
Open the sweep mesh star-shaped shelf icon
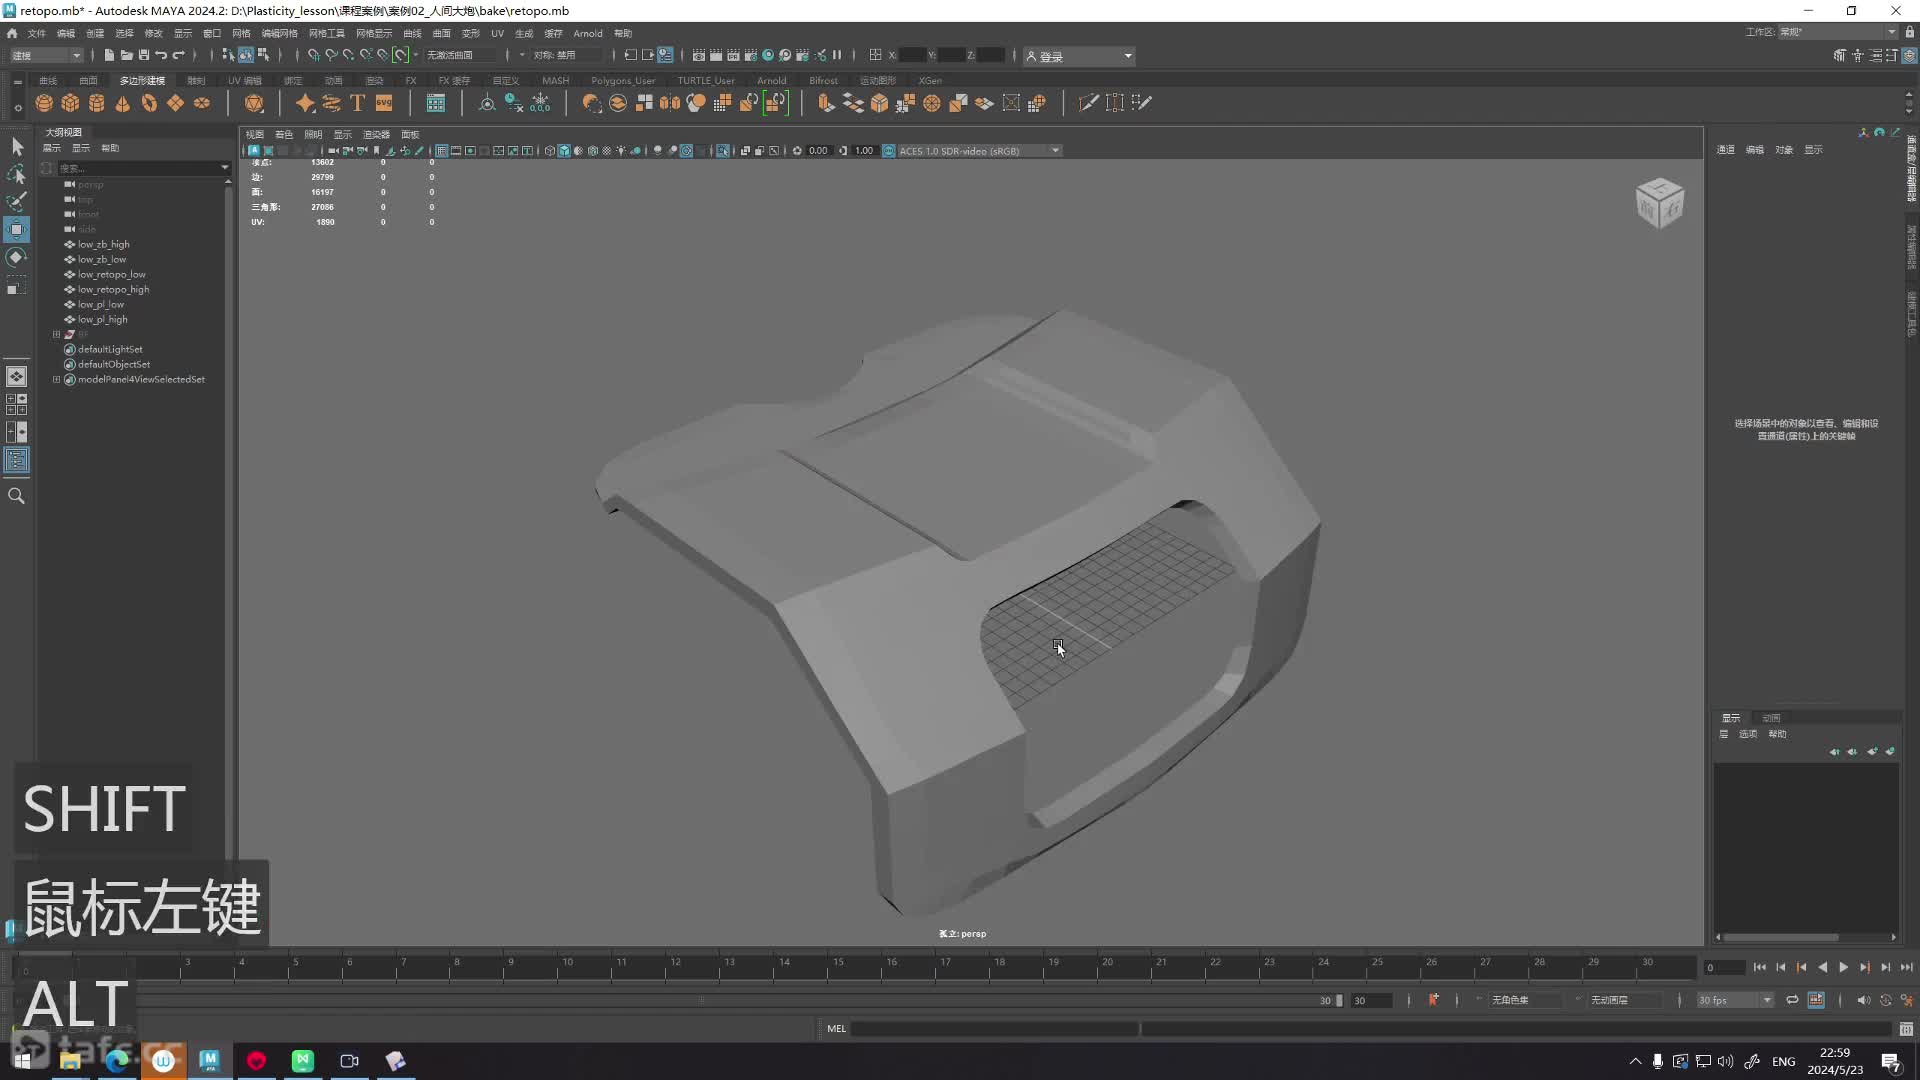(305, 103)
